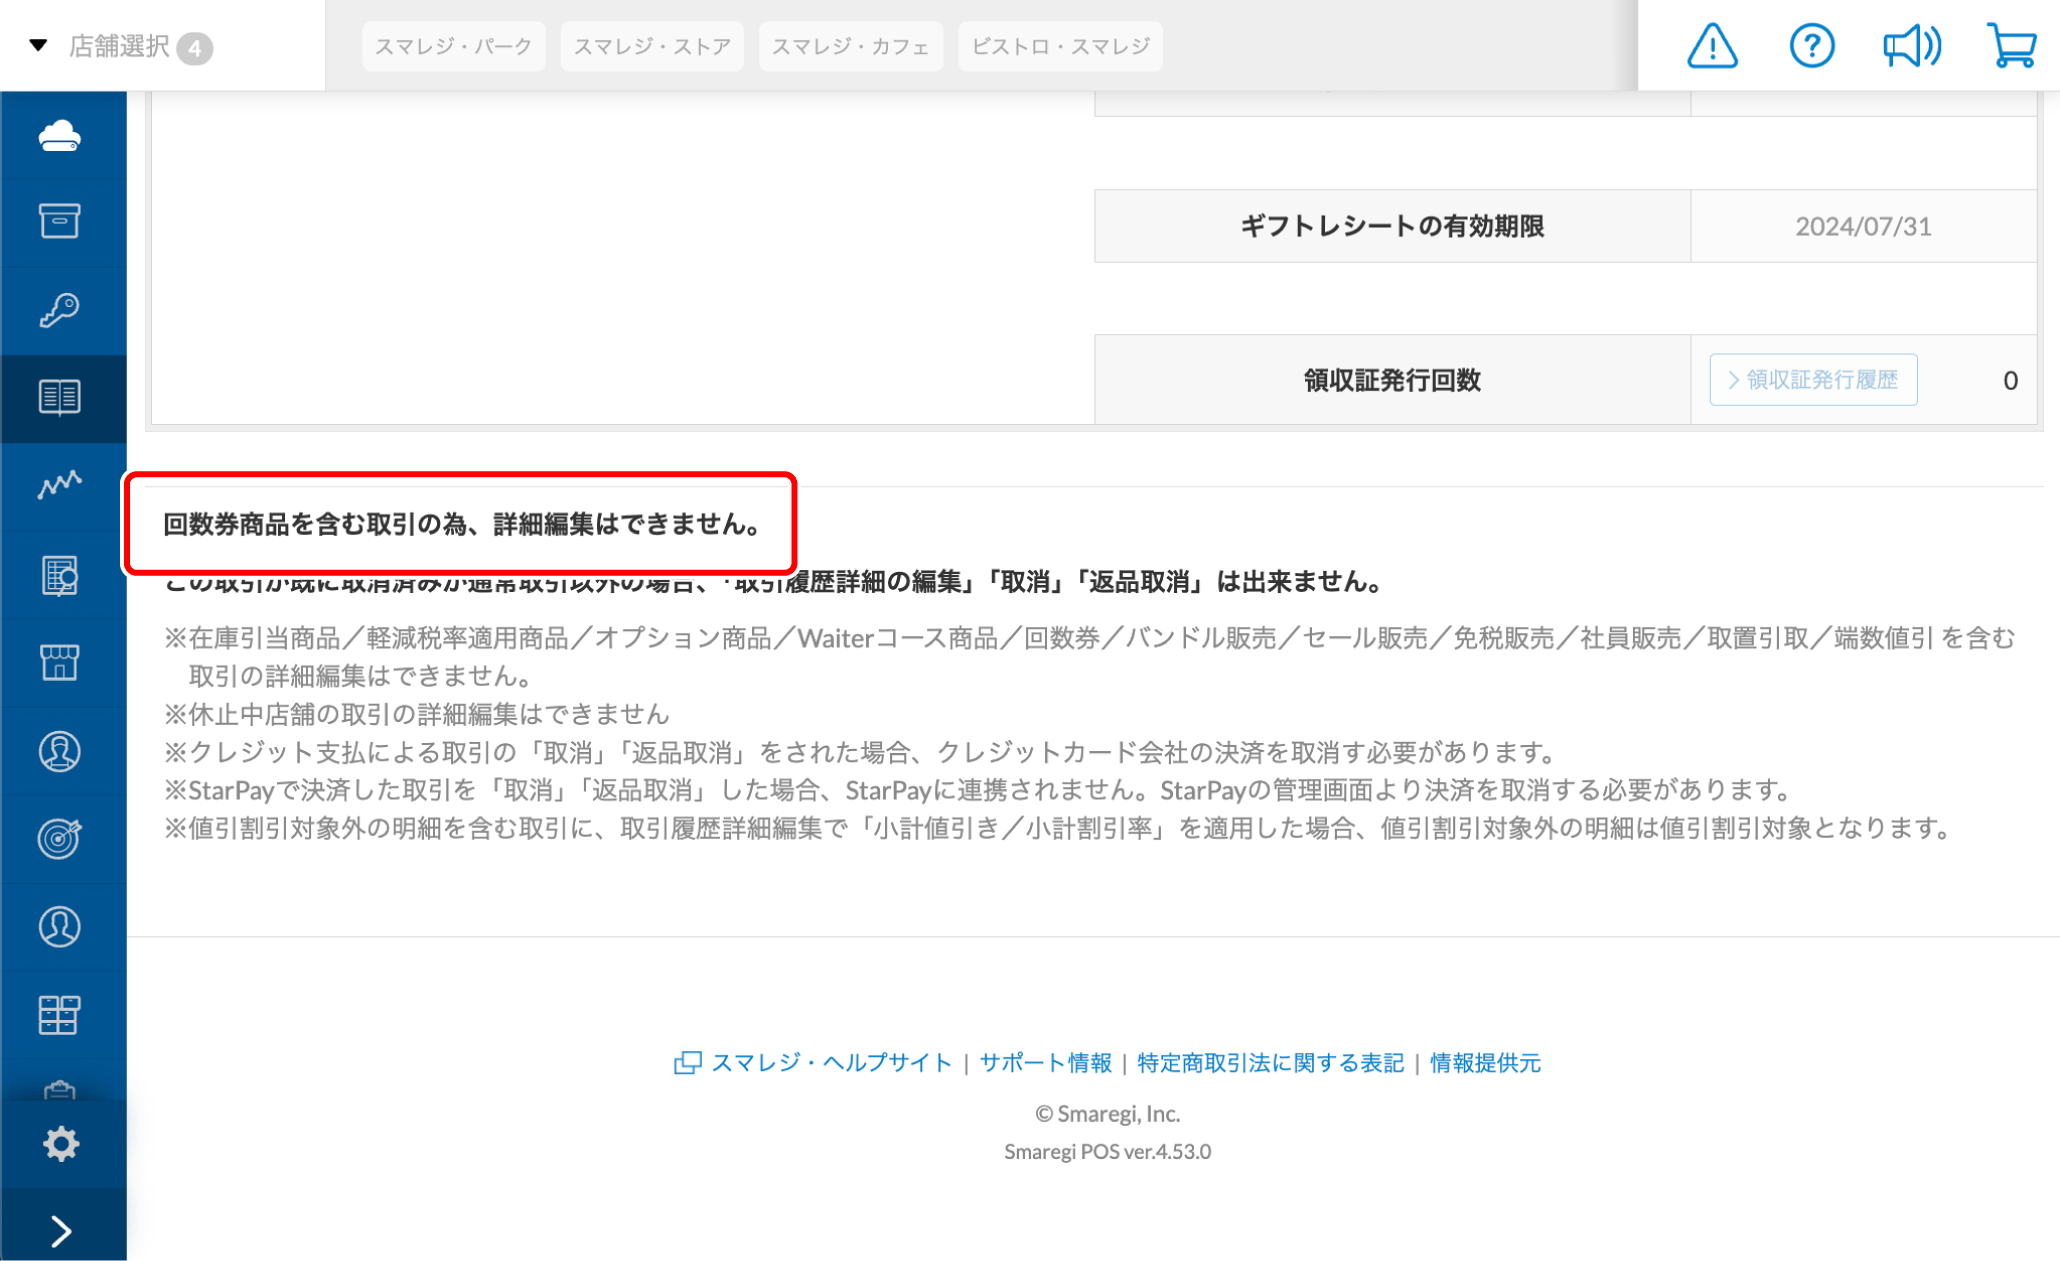Open the help question mark icon

point(1811,45)
